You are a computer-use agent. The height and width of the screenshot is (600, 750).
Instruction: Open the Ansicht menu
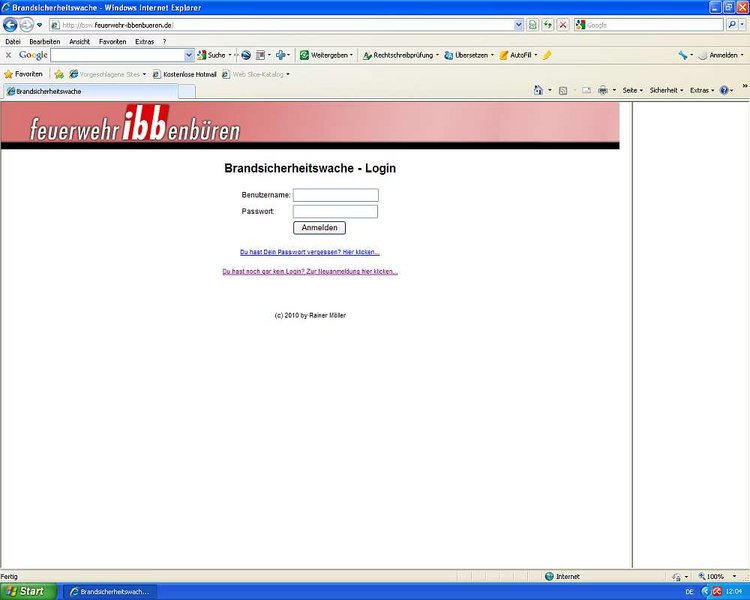pos(79,41)
